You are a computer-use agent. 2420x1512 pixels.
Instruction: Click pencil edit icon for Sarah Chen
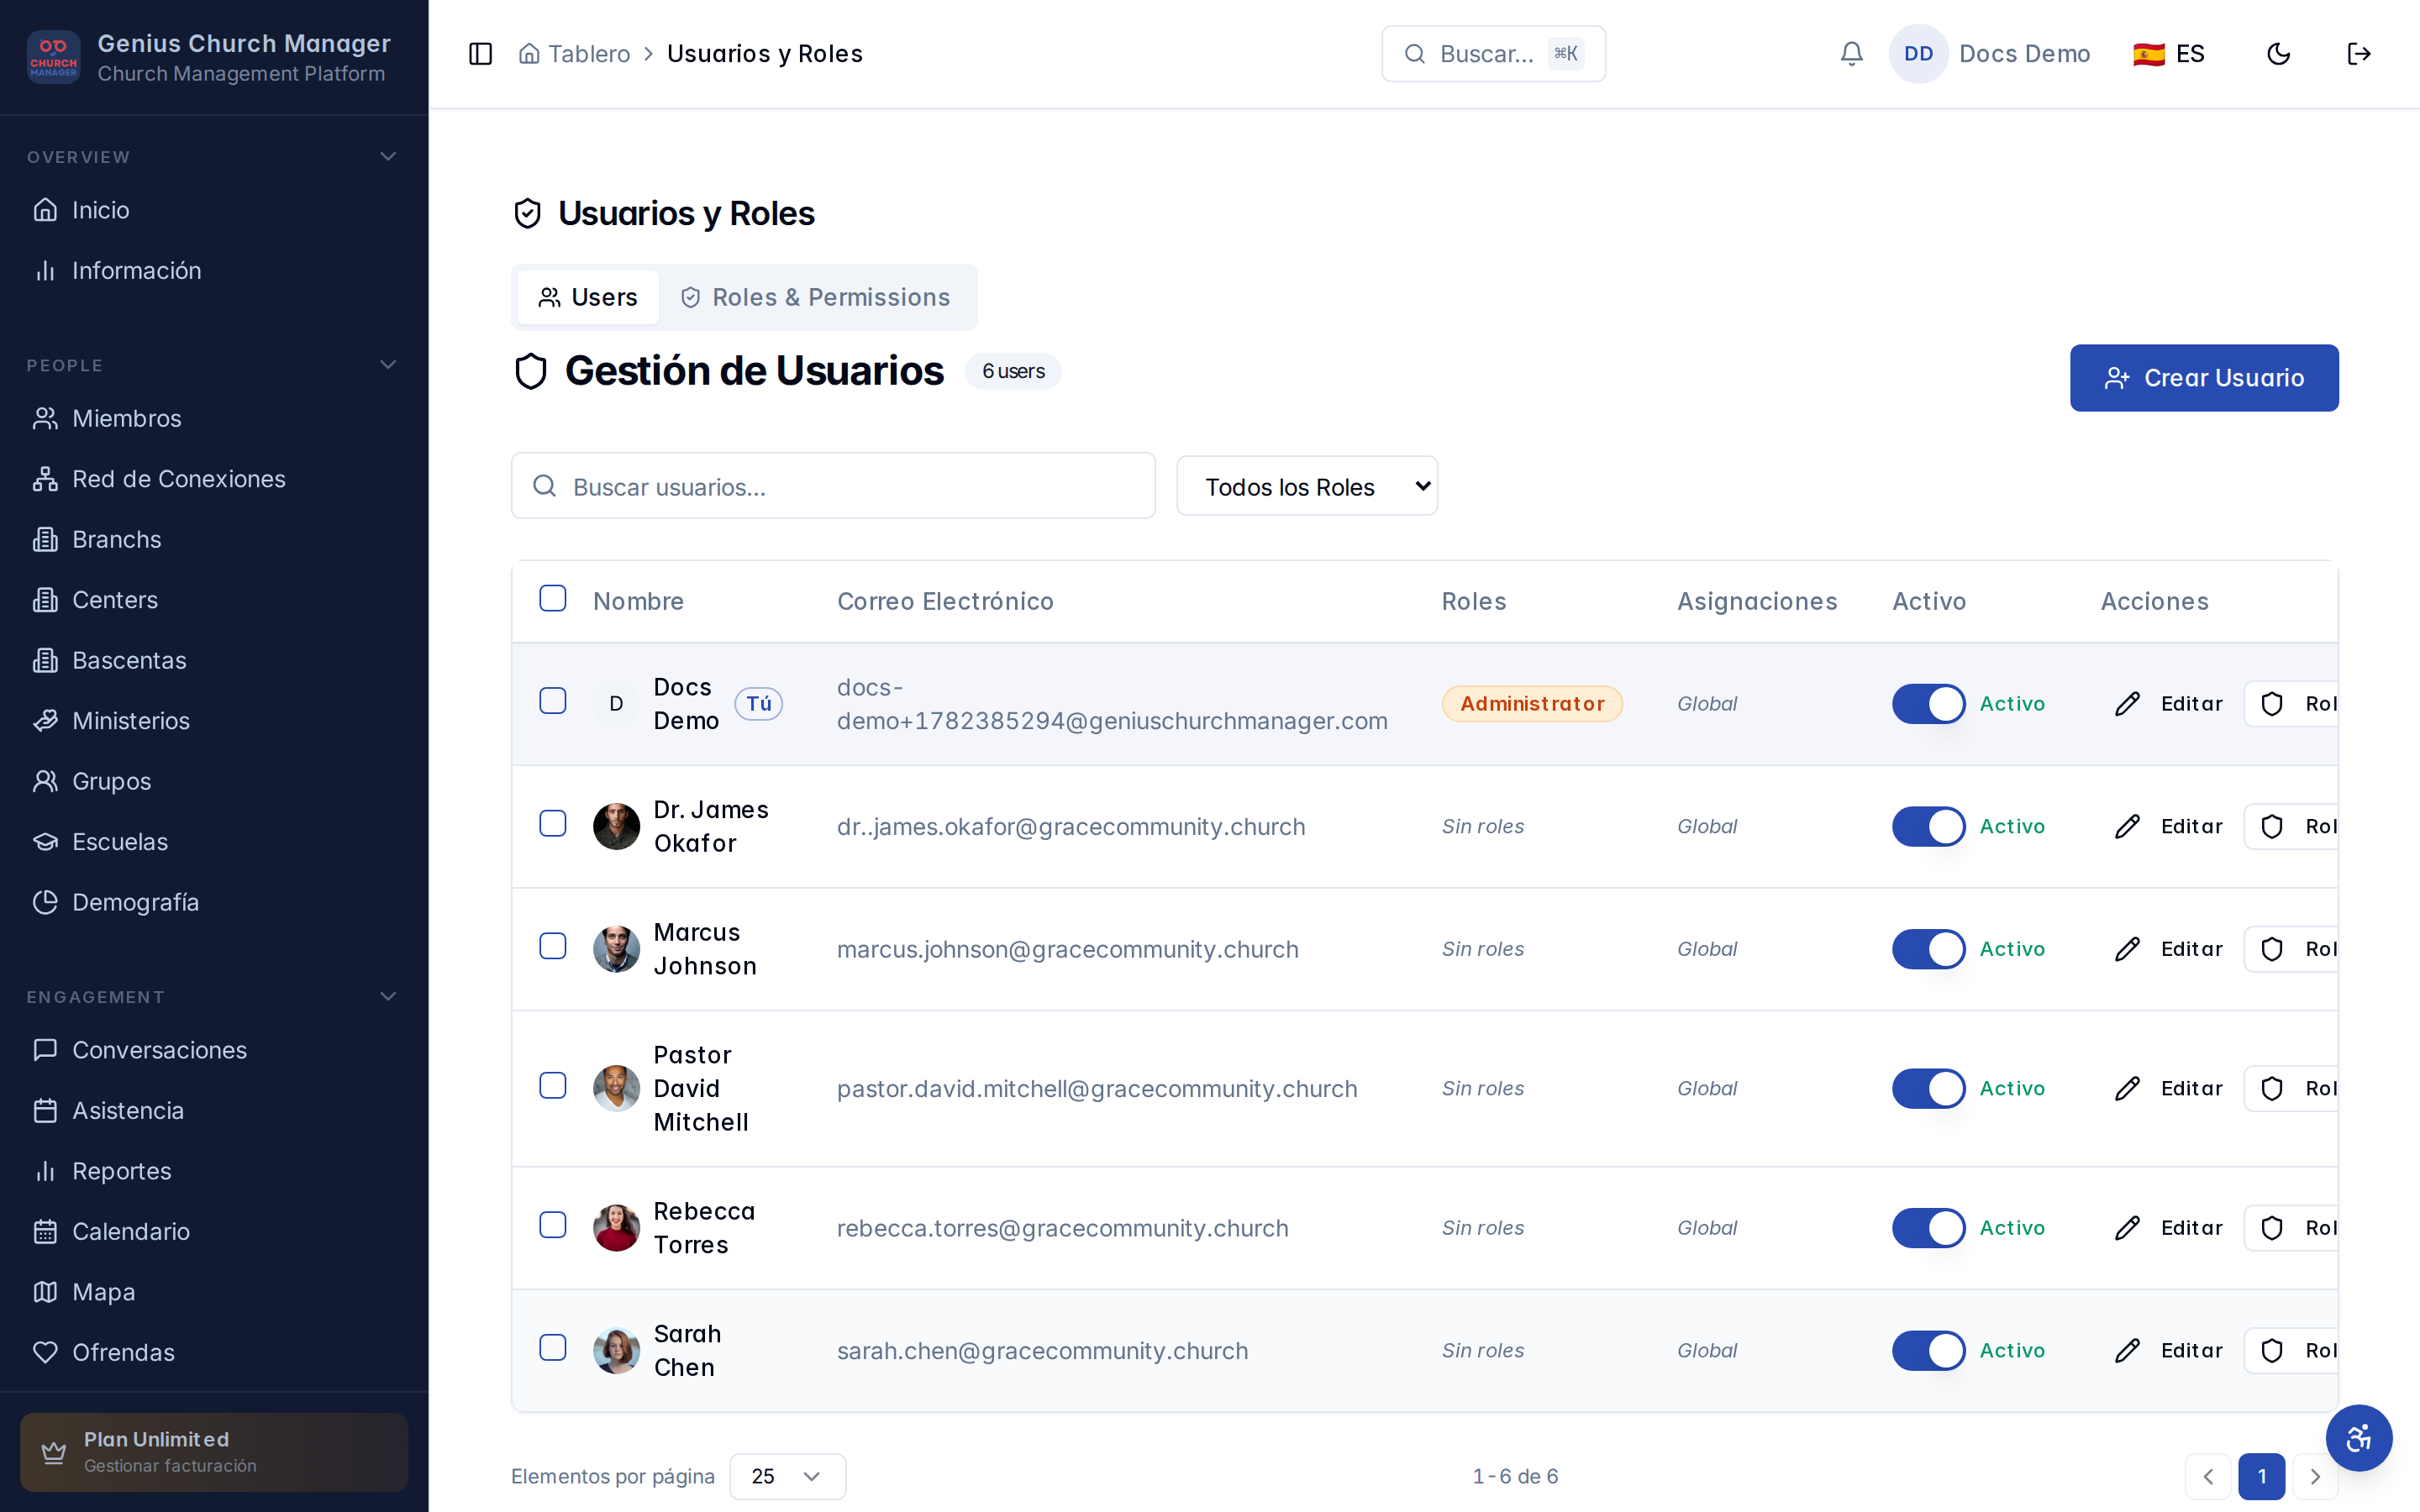[2128, 1351]
